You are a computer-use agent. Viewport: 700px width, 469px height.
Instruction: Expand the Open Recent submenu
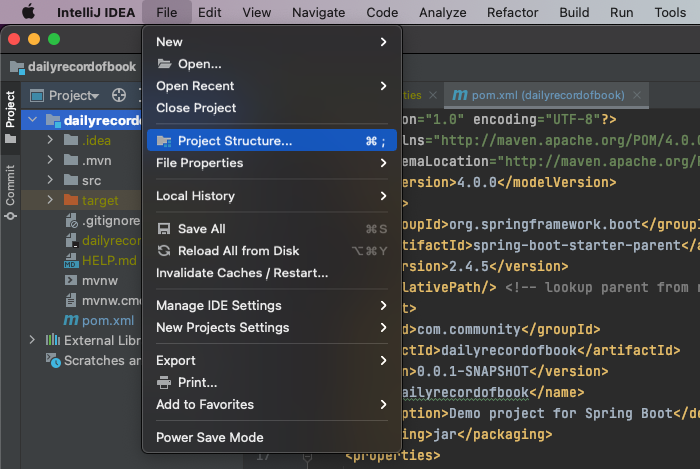coord(271,86)
